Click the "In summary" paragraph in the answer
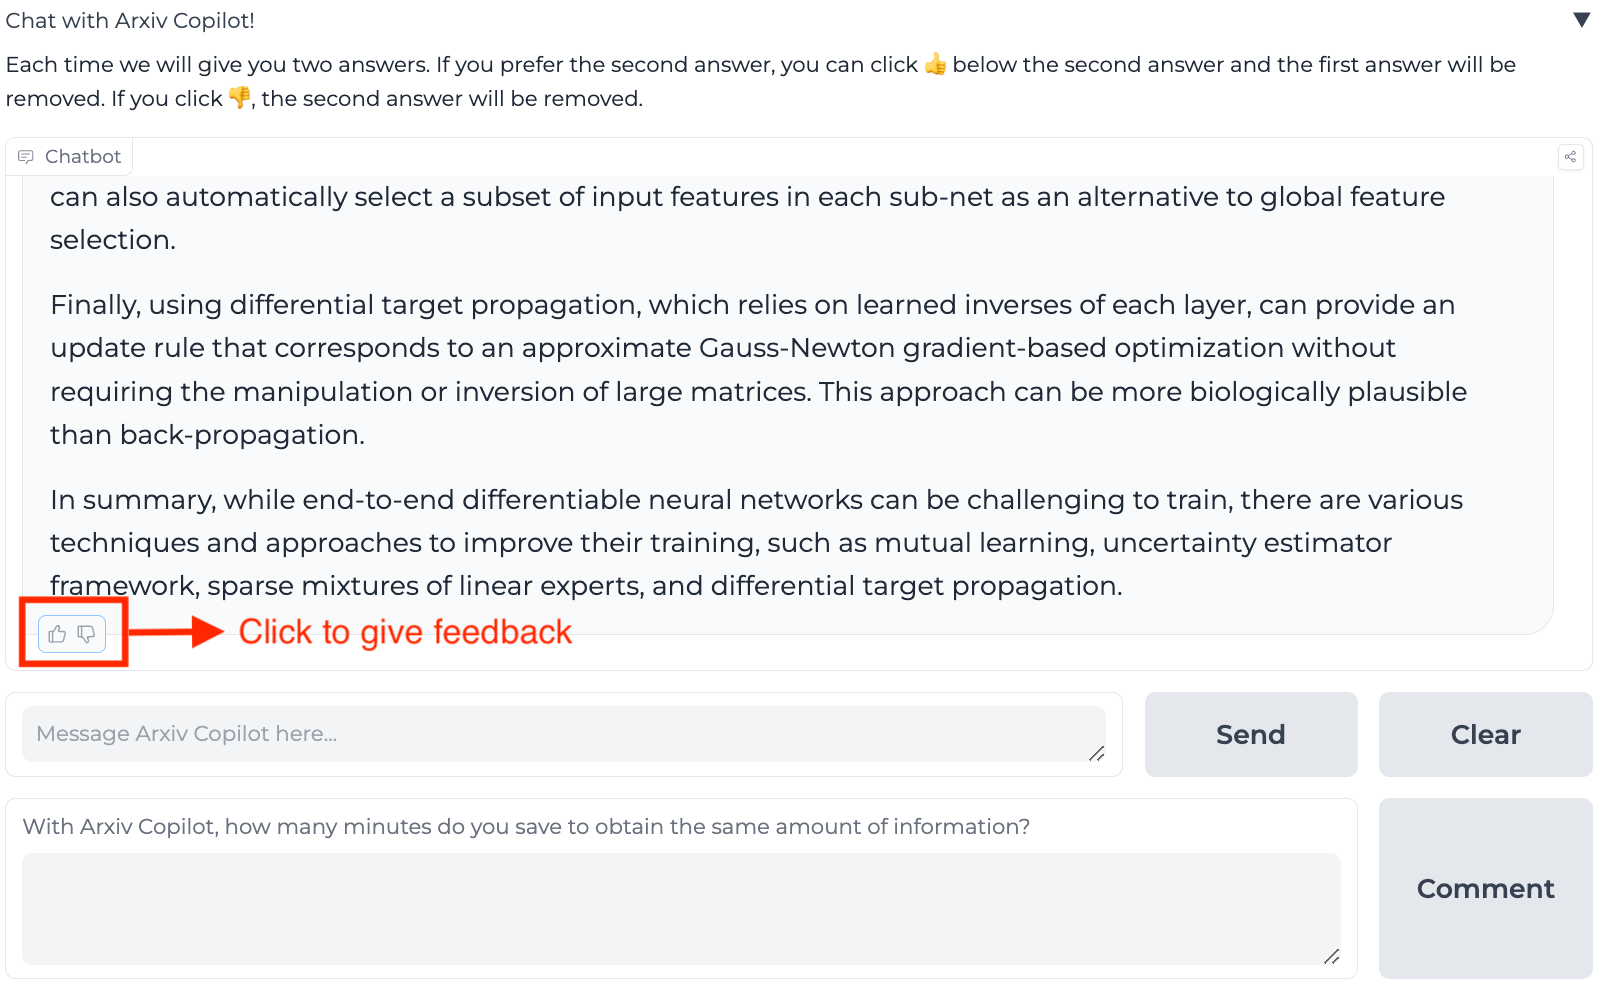The image size is (1598, 986). (756, 542)
